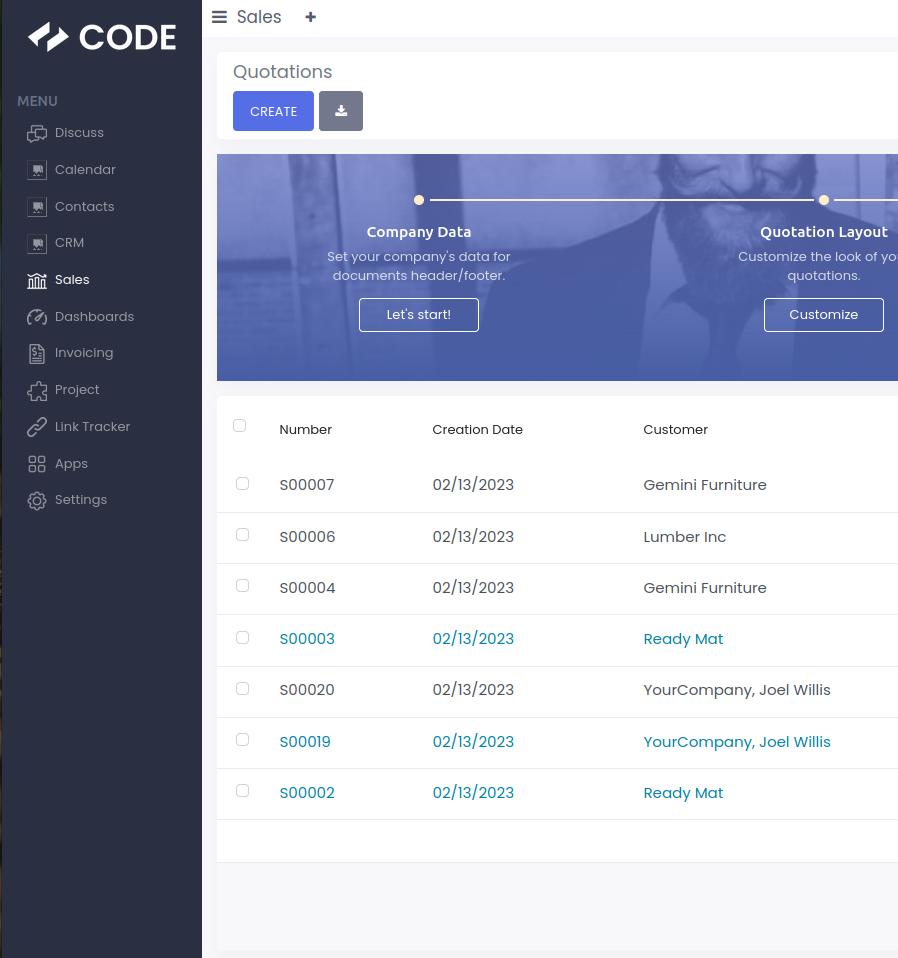
Task: Open the Project puzzle piece icon
Action: coord(37,390)
